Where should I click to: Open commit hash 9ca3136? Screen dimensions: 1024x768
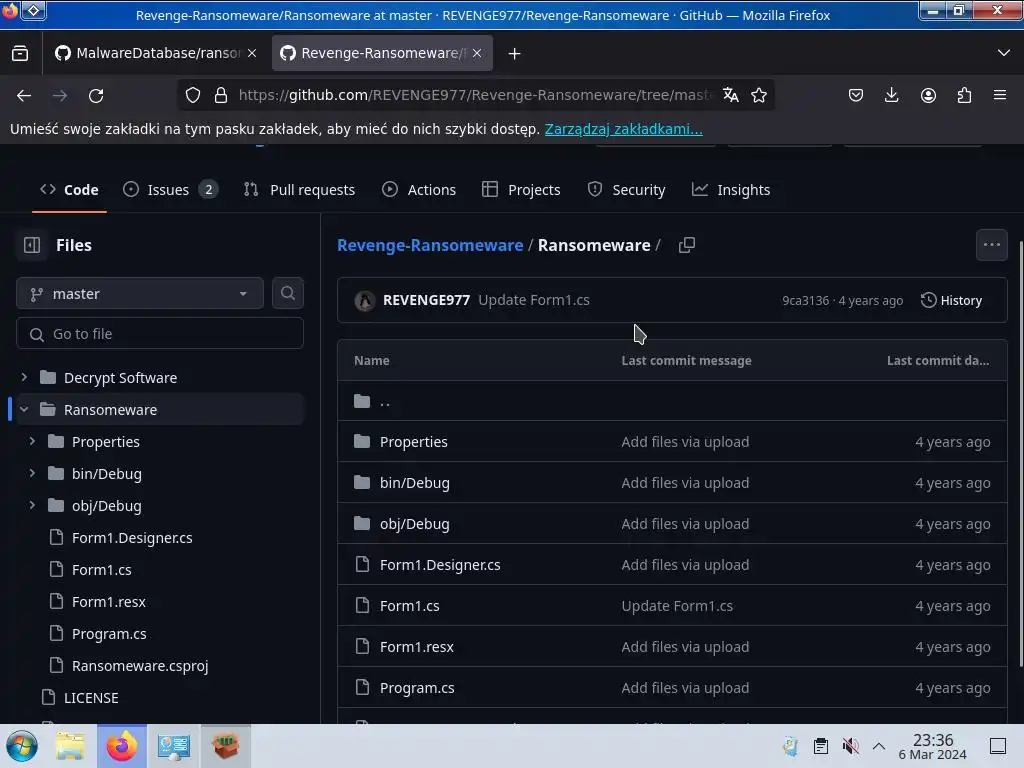pos(805,300)
